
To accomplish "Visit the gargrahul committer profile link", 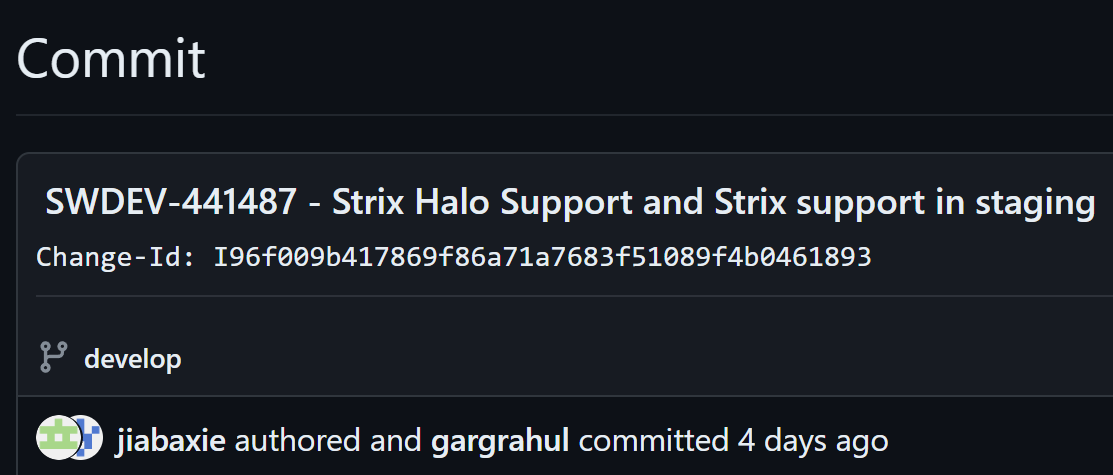I will point(500,441).
